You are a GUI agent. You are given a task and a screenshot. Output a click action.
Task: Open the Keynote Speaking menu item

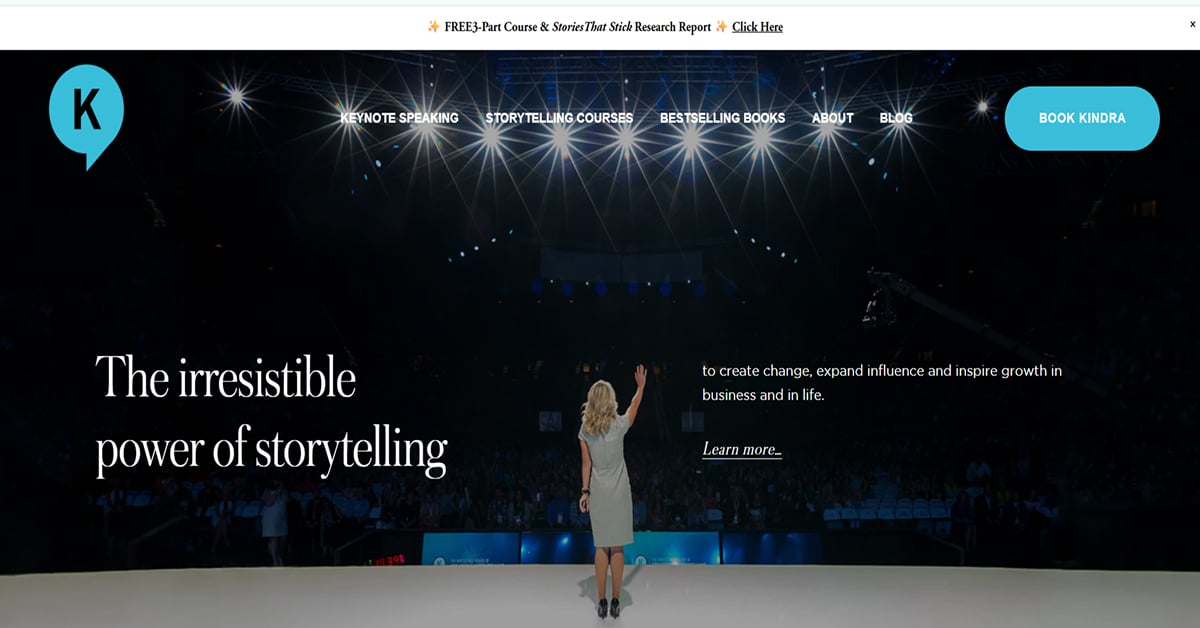[399, 118]
